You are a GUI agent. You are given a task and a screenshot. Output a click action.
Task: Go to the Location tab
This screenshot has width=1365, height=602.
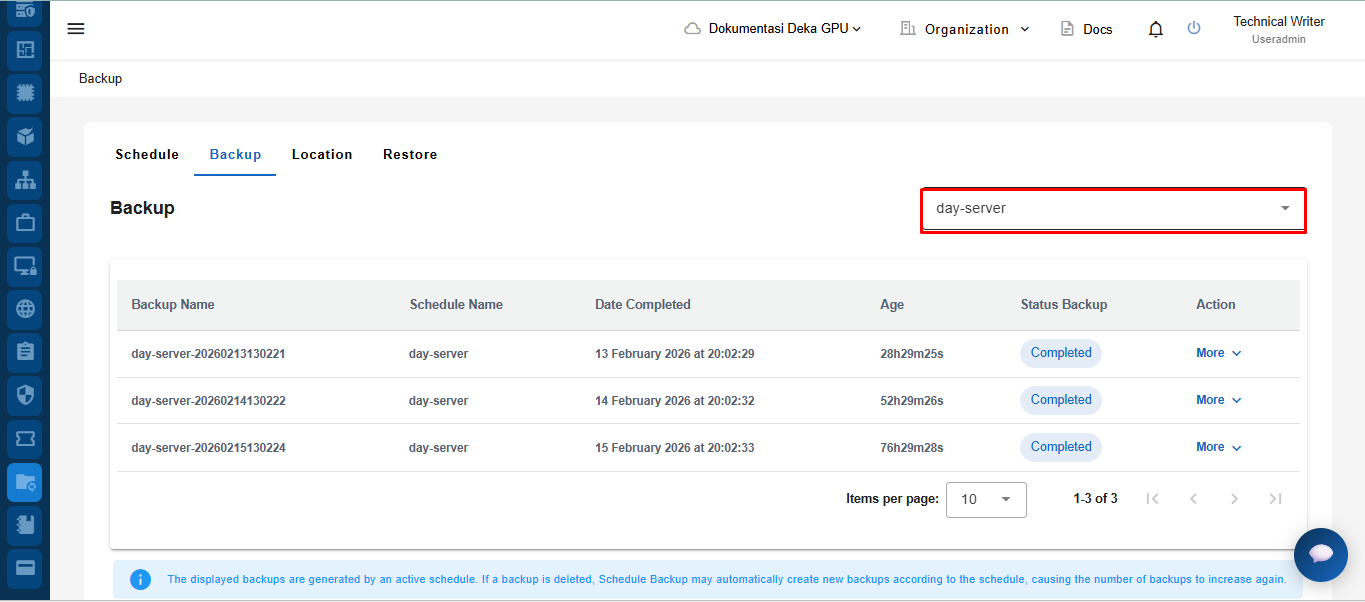pyautogui.click(x=322, y=154)
